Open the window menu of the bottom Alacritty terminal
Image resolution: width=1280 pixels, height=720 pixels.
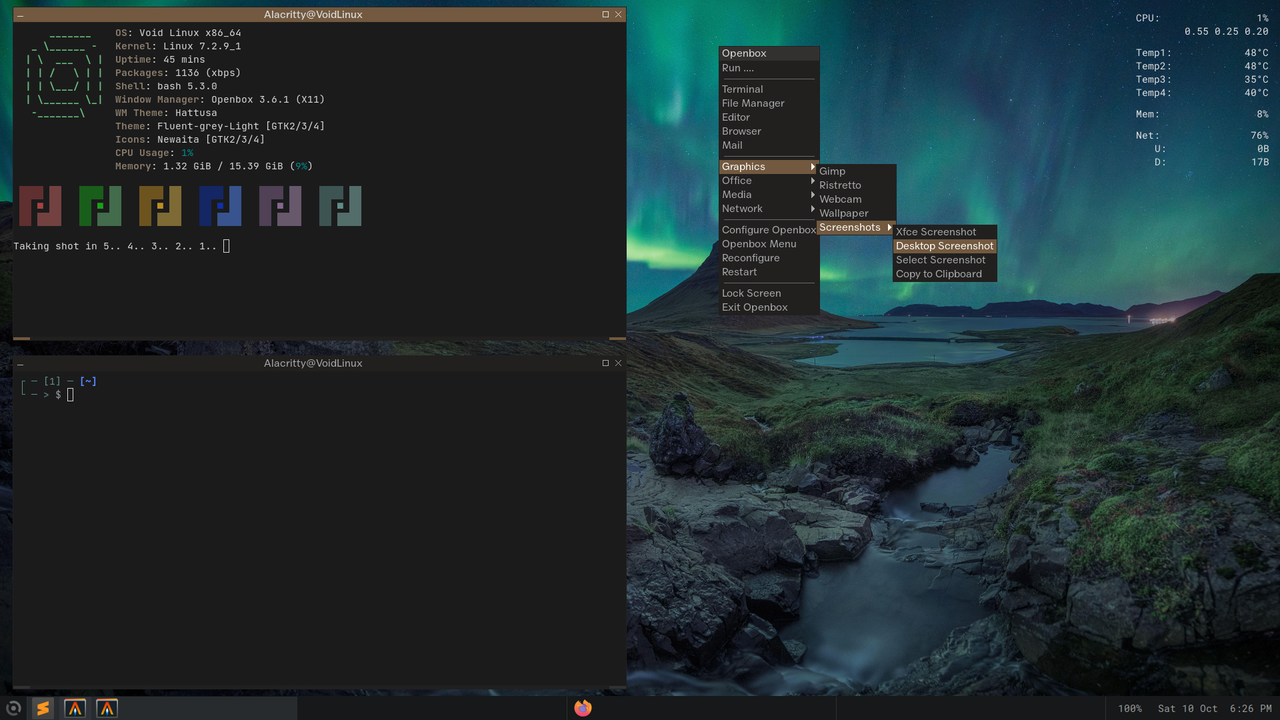[x=20, y=363]
